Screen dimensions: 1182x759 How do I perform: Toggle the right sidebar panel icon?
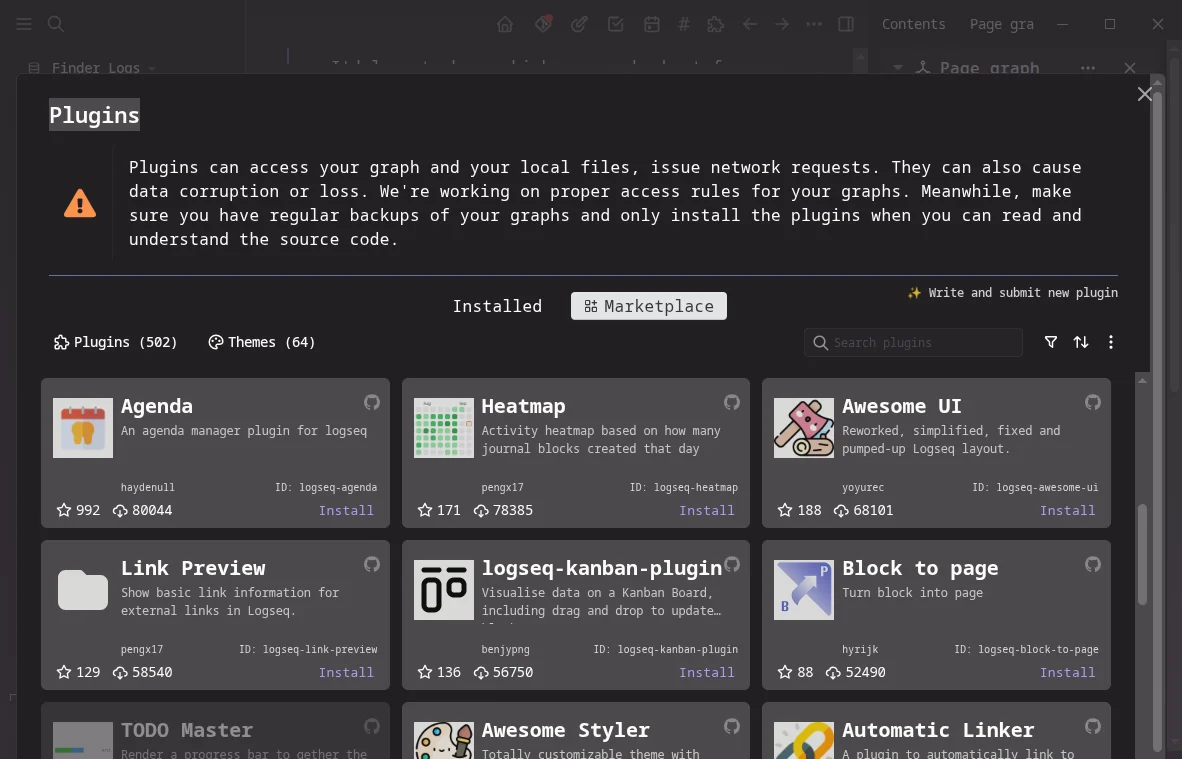click(x=846, y=24)
